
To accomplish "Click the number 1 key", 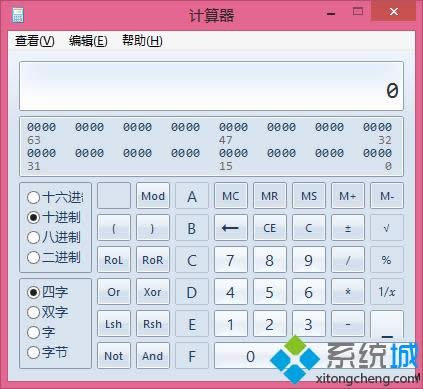I will pos(231,324).
